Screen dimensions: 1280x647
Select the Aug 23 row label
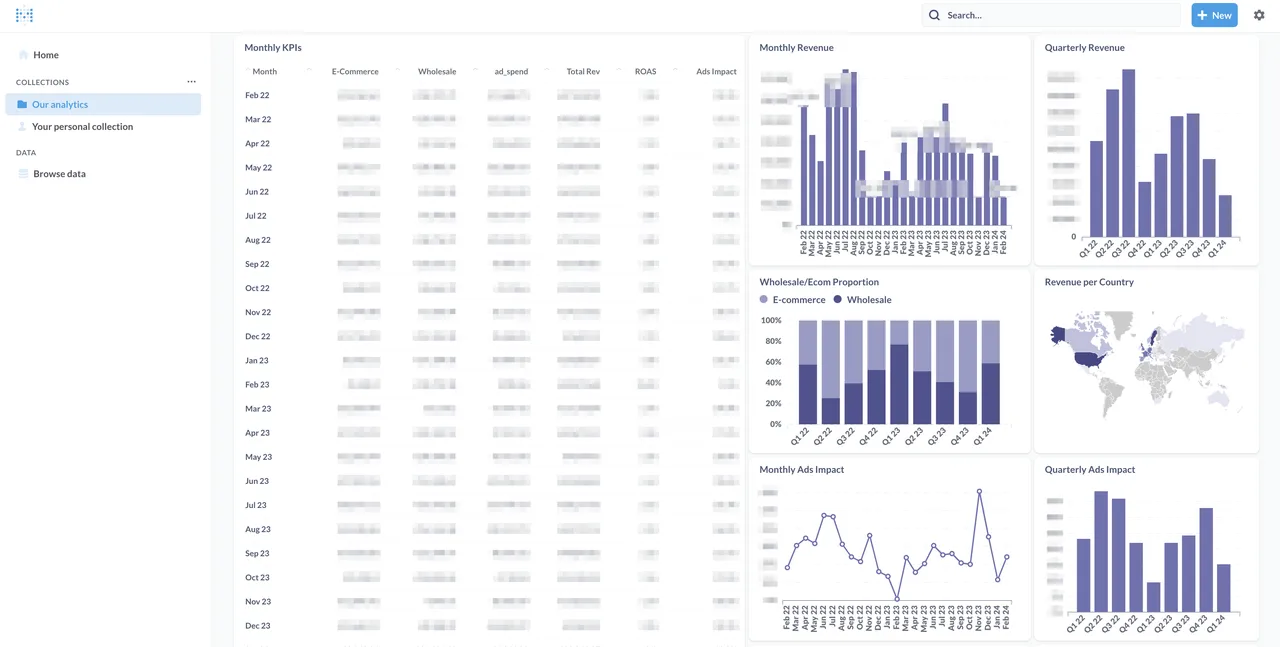(258, 529)
